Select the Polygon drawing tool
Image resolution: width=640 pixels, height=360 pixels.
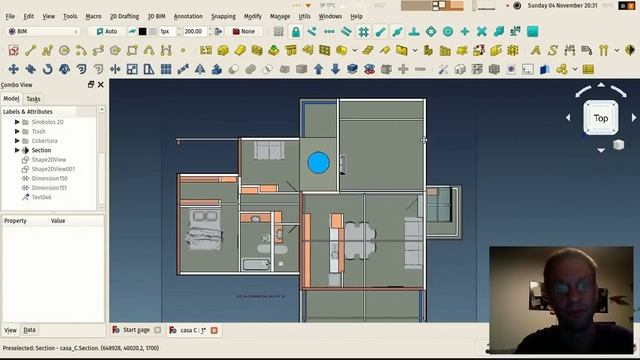click(x=115, y=50)
